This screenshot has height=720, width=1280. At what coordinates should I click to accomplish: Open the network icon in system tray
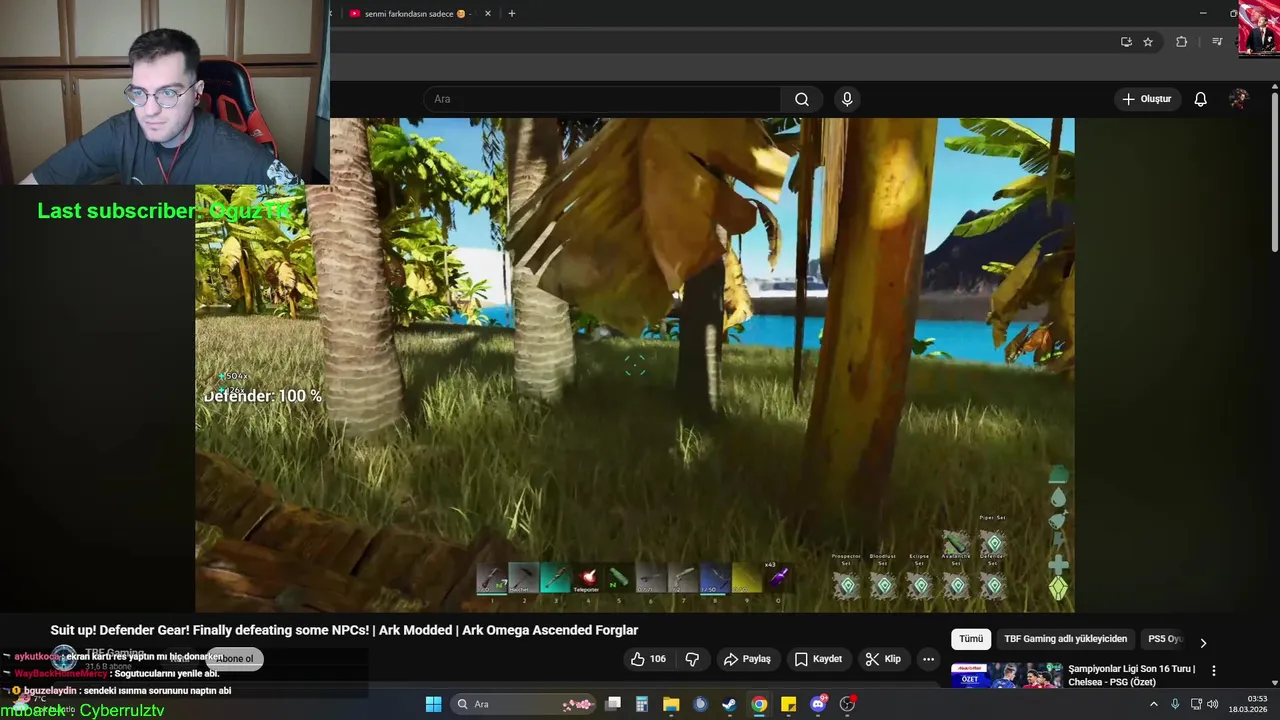click(x=1196, y=704)
